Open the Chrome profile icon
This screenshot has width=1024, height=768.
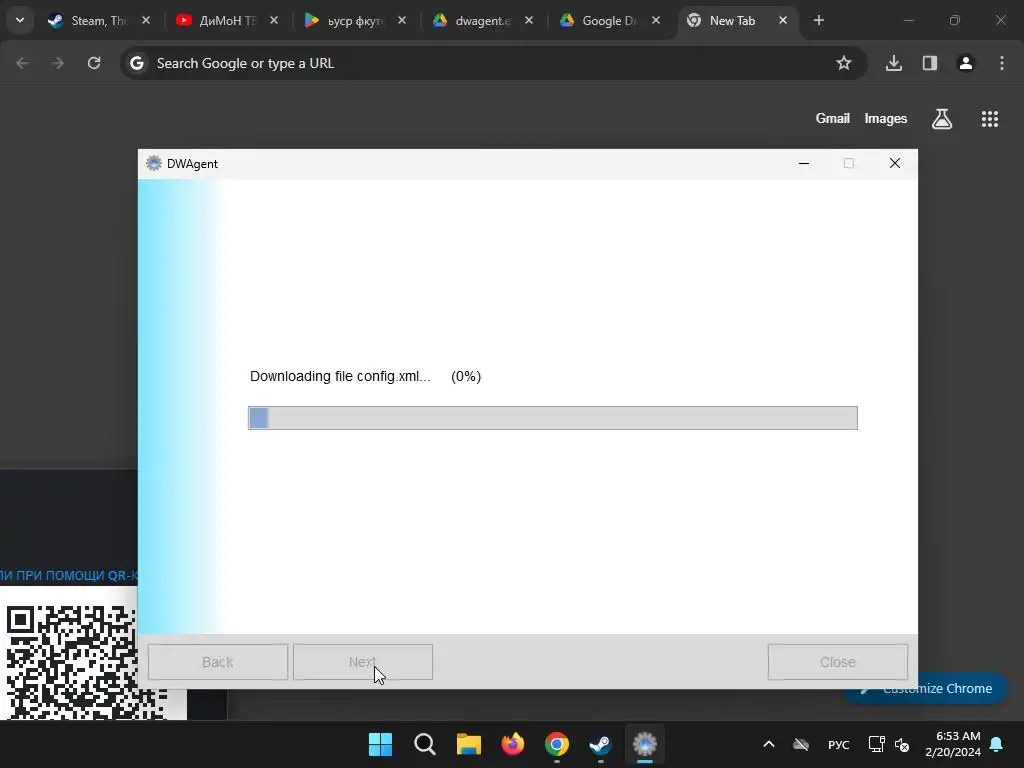[x=966, y=63]
